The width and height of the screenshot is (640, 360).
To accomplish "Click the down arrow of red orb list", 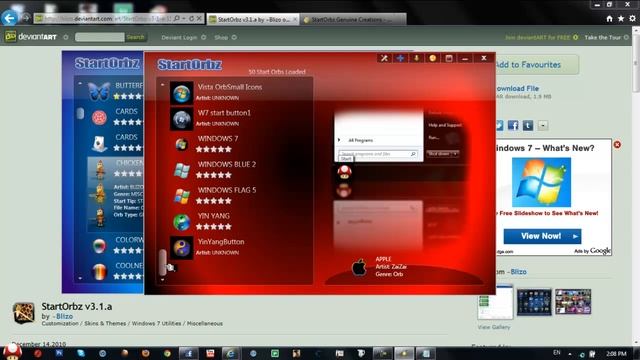I will (162, 280).
